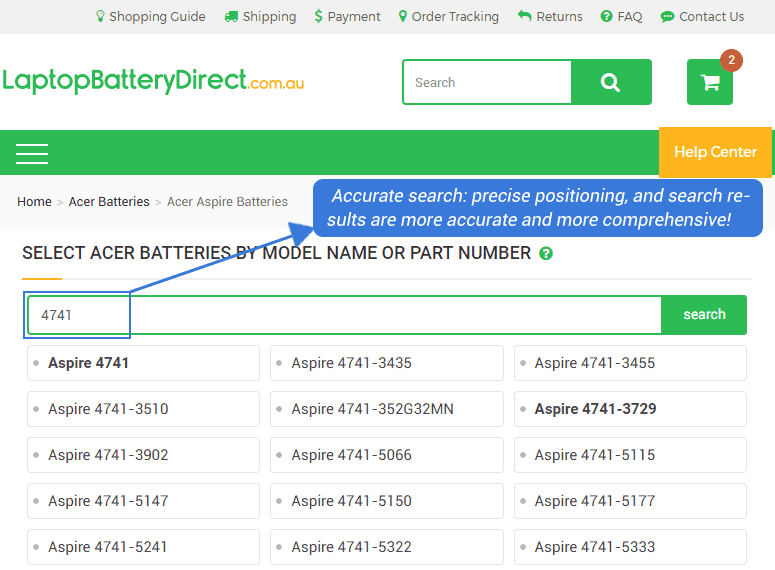Click the green search button

tap(704, 315)
